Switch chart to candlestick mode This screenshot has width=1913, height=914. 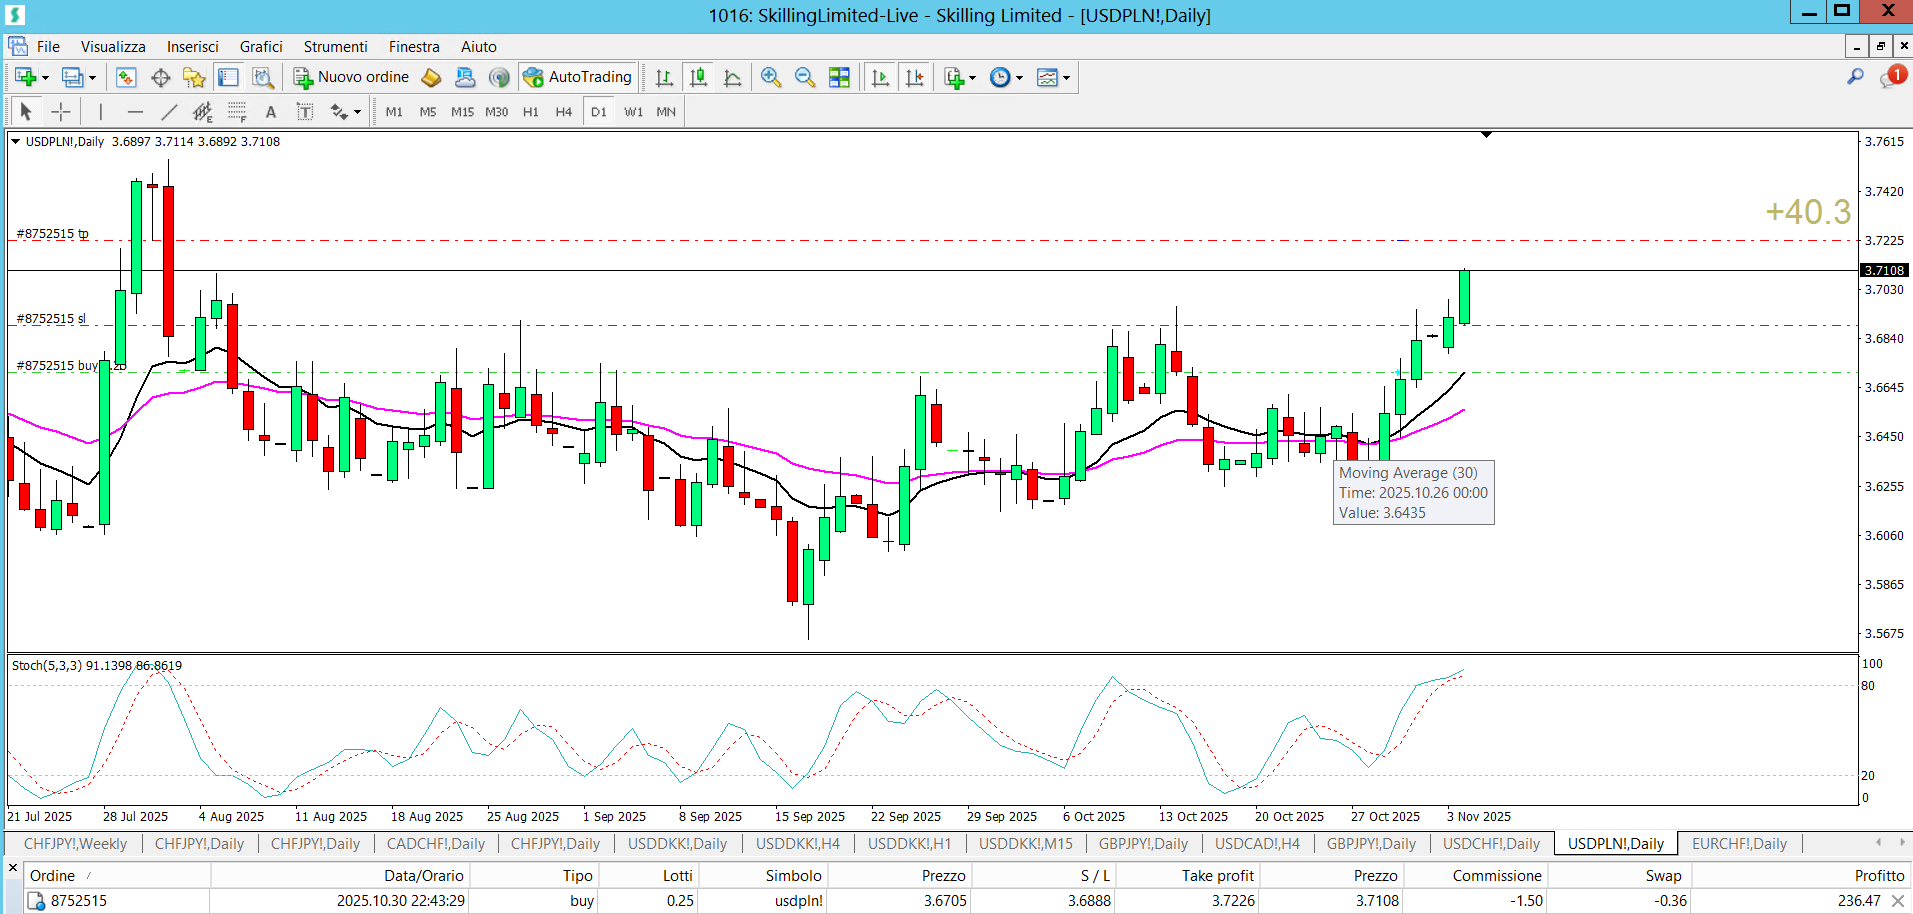[698, 77]
